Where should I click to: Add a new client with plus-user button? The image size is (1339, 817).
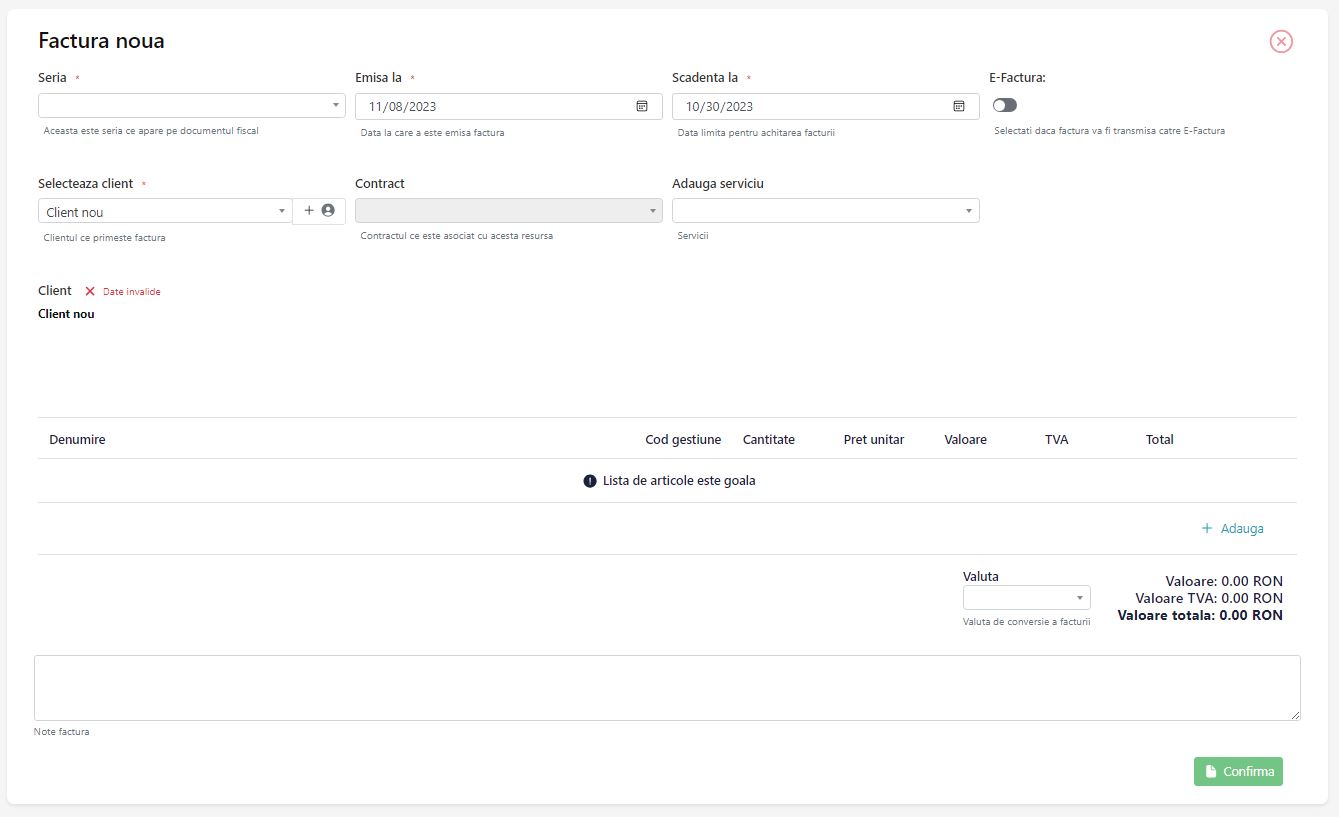[319, 211]
